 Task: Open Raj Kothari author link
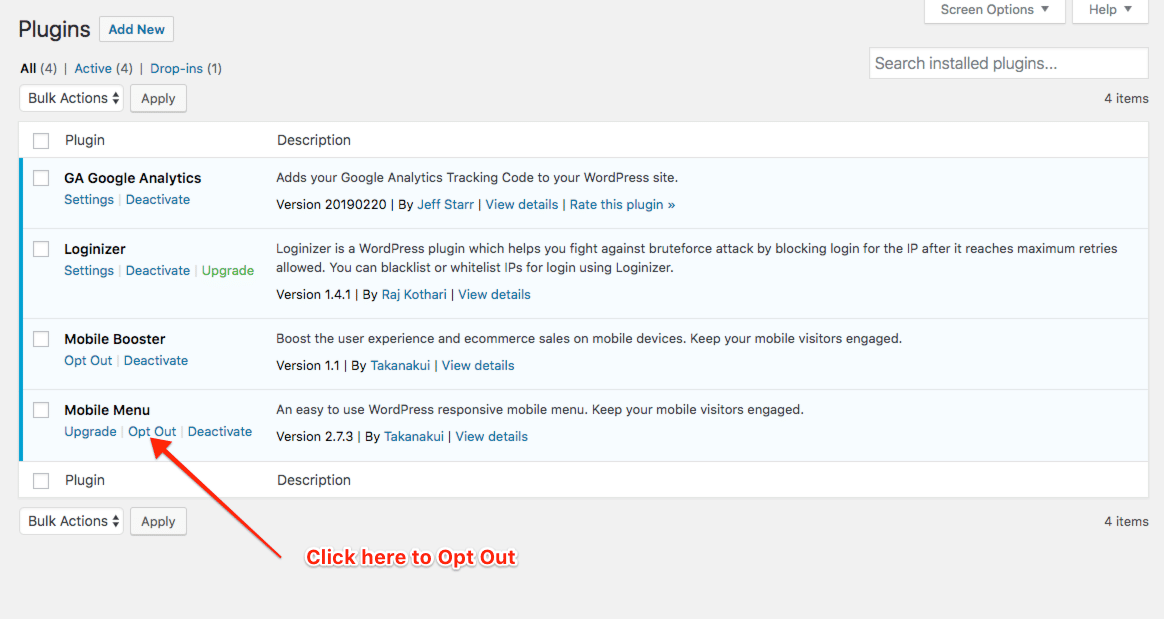(414, 295)
